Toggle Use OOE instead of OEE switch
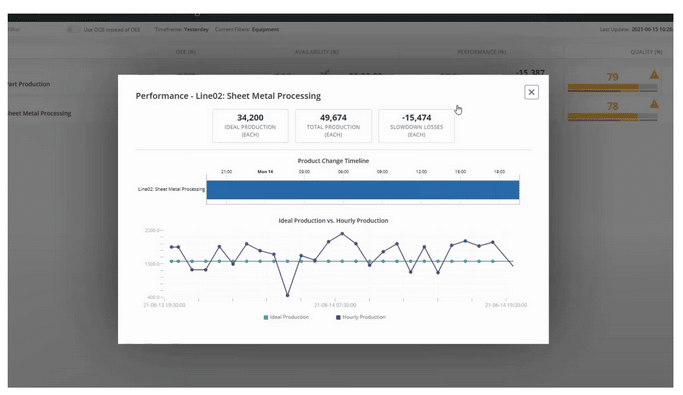Screen dimensions: 683x395 (72, 30)
